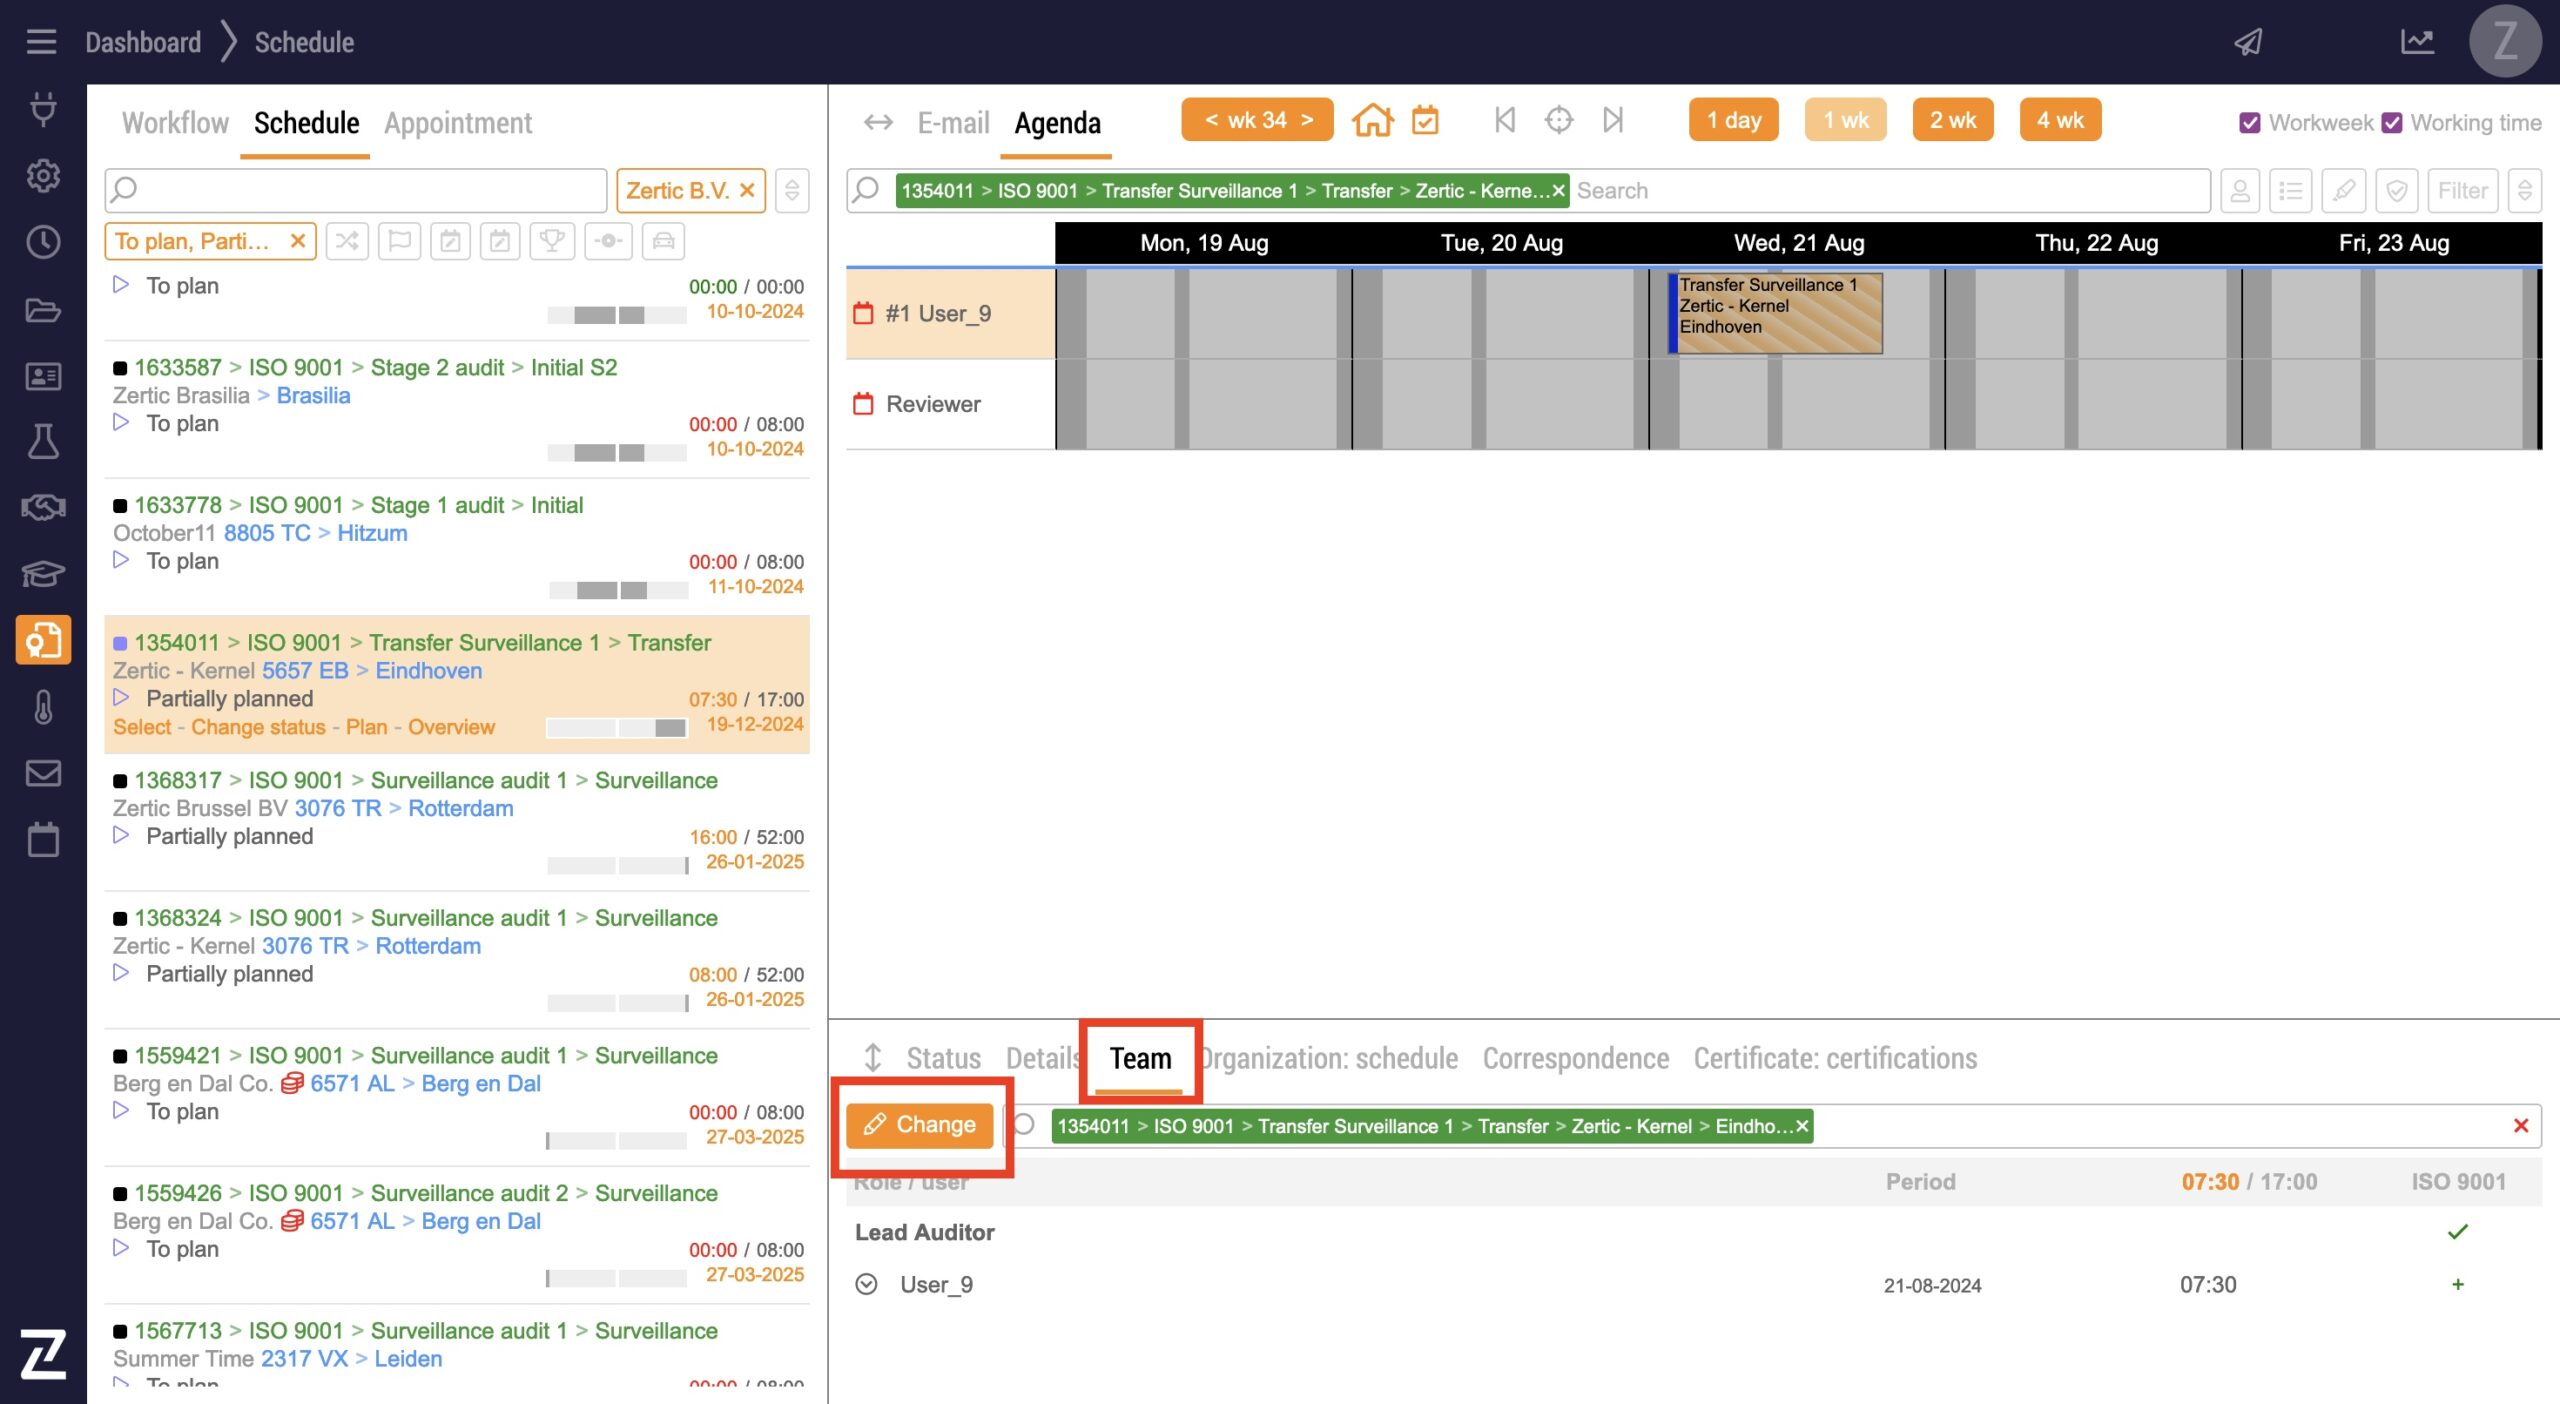Click the shuffle filter icon

click(x=347, y=241)
